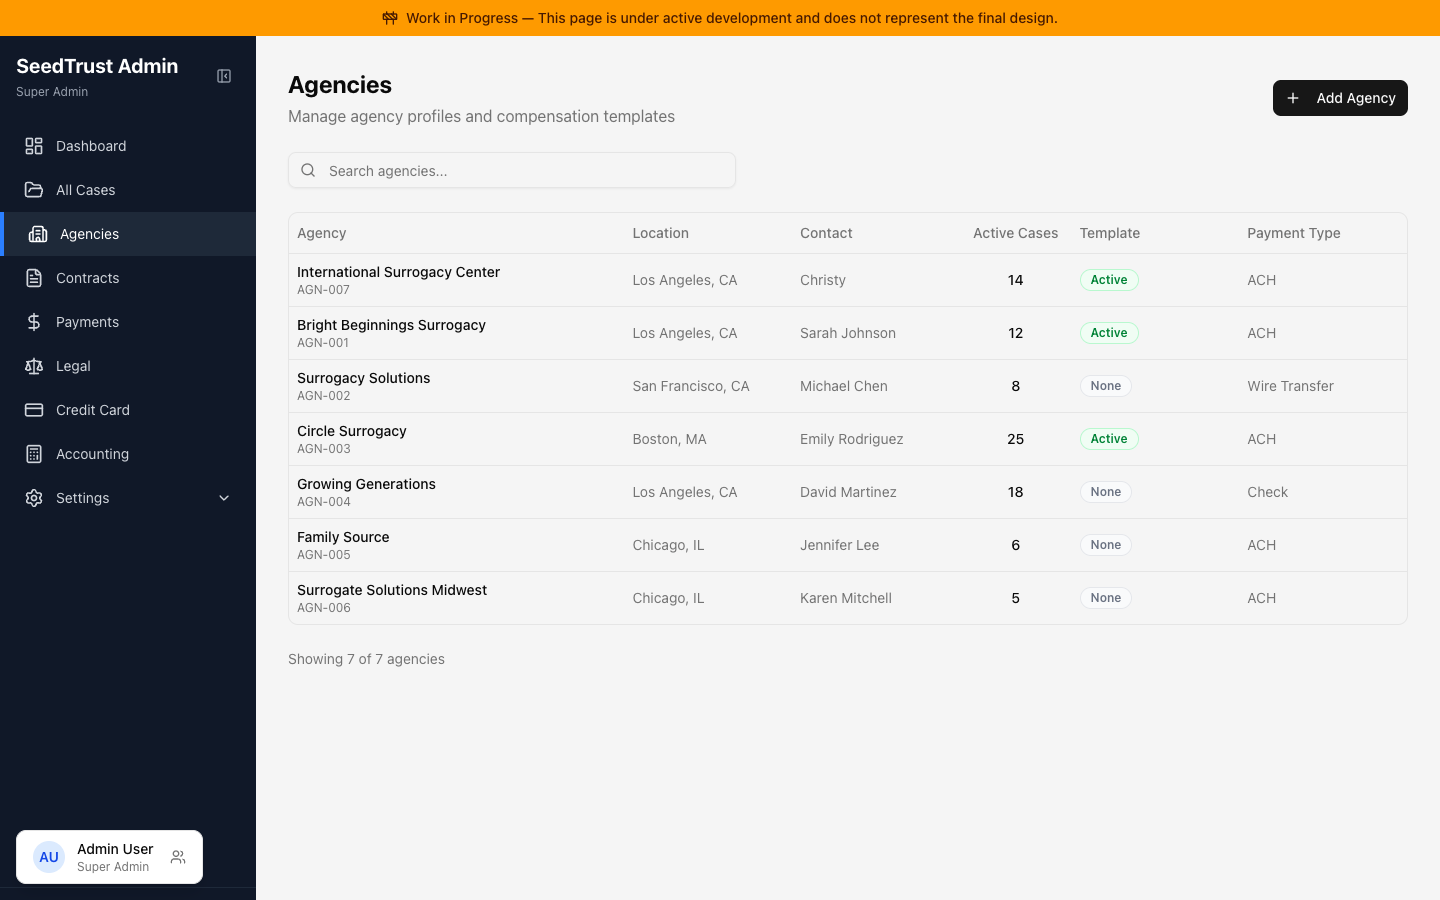Viewport: 1440px width, 900px height.
Task: Open Settings menu item label
Action: tap(82, 498)
